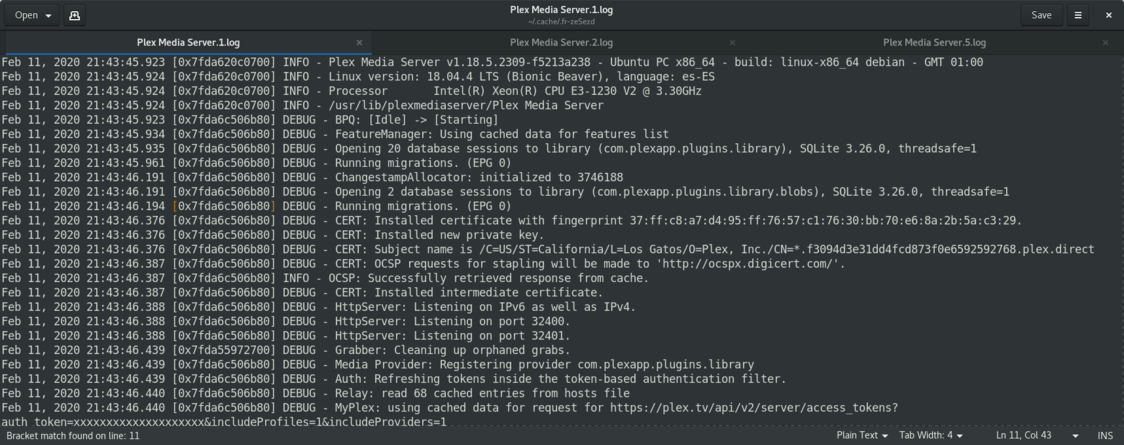Expand the Open recent files arrow
This screenshot has width=1124, height=445.
49,15
